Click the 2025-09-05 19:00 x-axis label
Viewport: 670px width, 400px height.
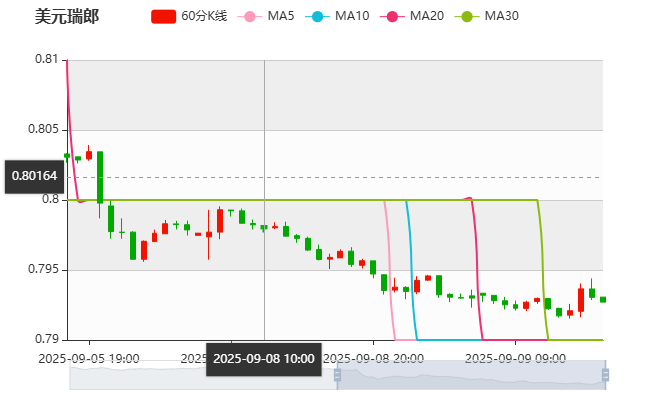pos(89,359)
